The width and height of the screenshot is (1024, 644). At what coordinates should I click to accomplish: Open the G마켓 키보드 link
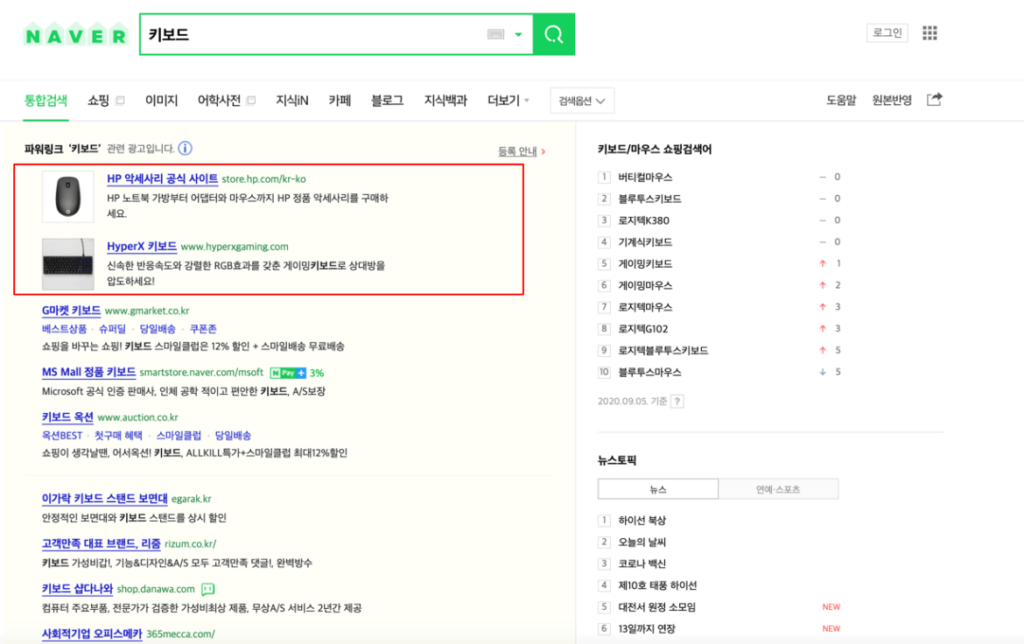point(71,310)
